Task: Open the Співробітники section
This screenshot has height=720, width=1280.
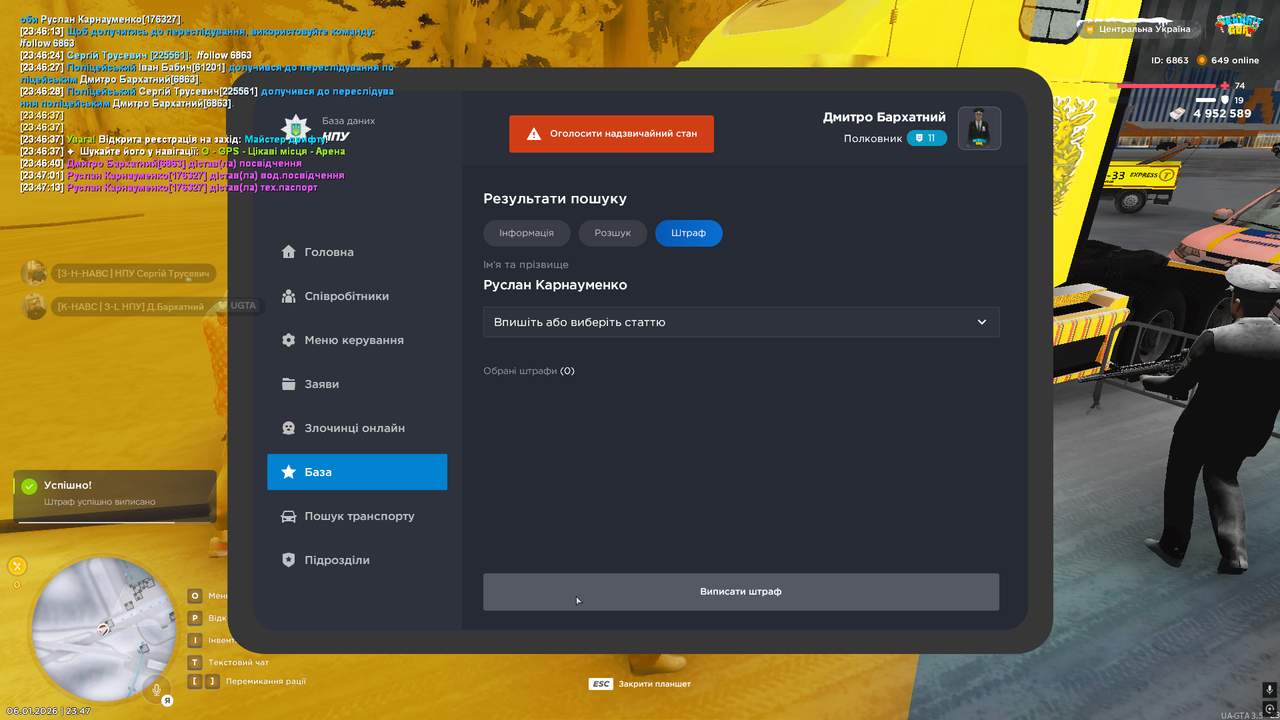Action: pos(357,296)
